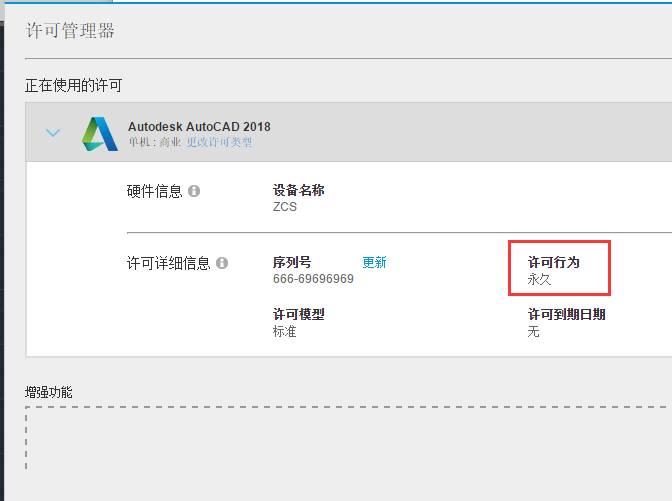This screenshot has height=501, width=672.
Task: Open the 更改许可类型 link
Action: click(219, 142)
